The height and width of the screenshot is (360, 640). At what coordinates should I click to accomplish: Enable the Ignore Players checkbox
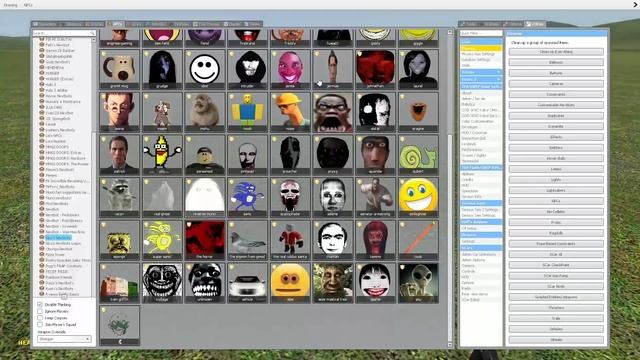coord(40,311)
